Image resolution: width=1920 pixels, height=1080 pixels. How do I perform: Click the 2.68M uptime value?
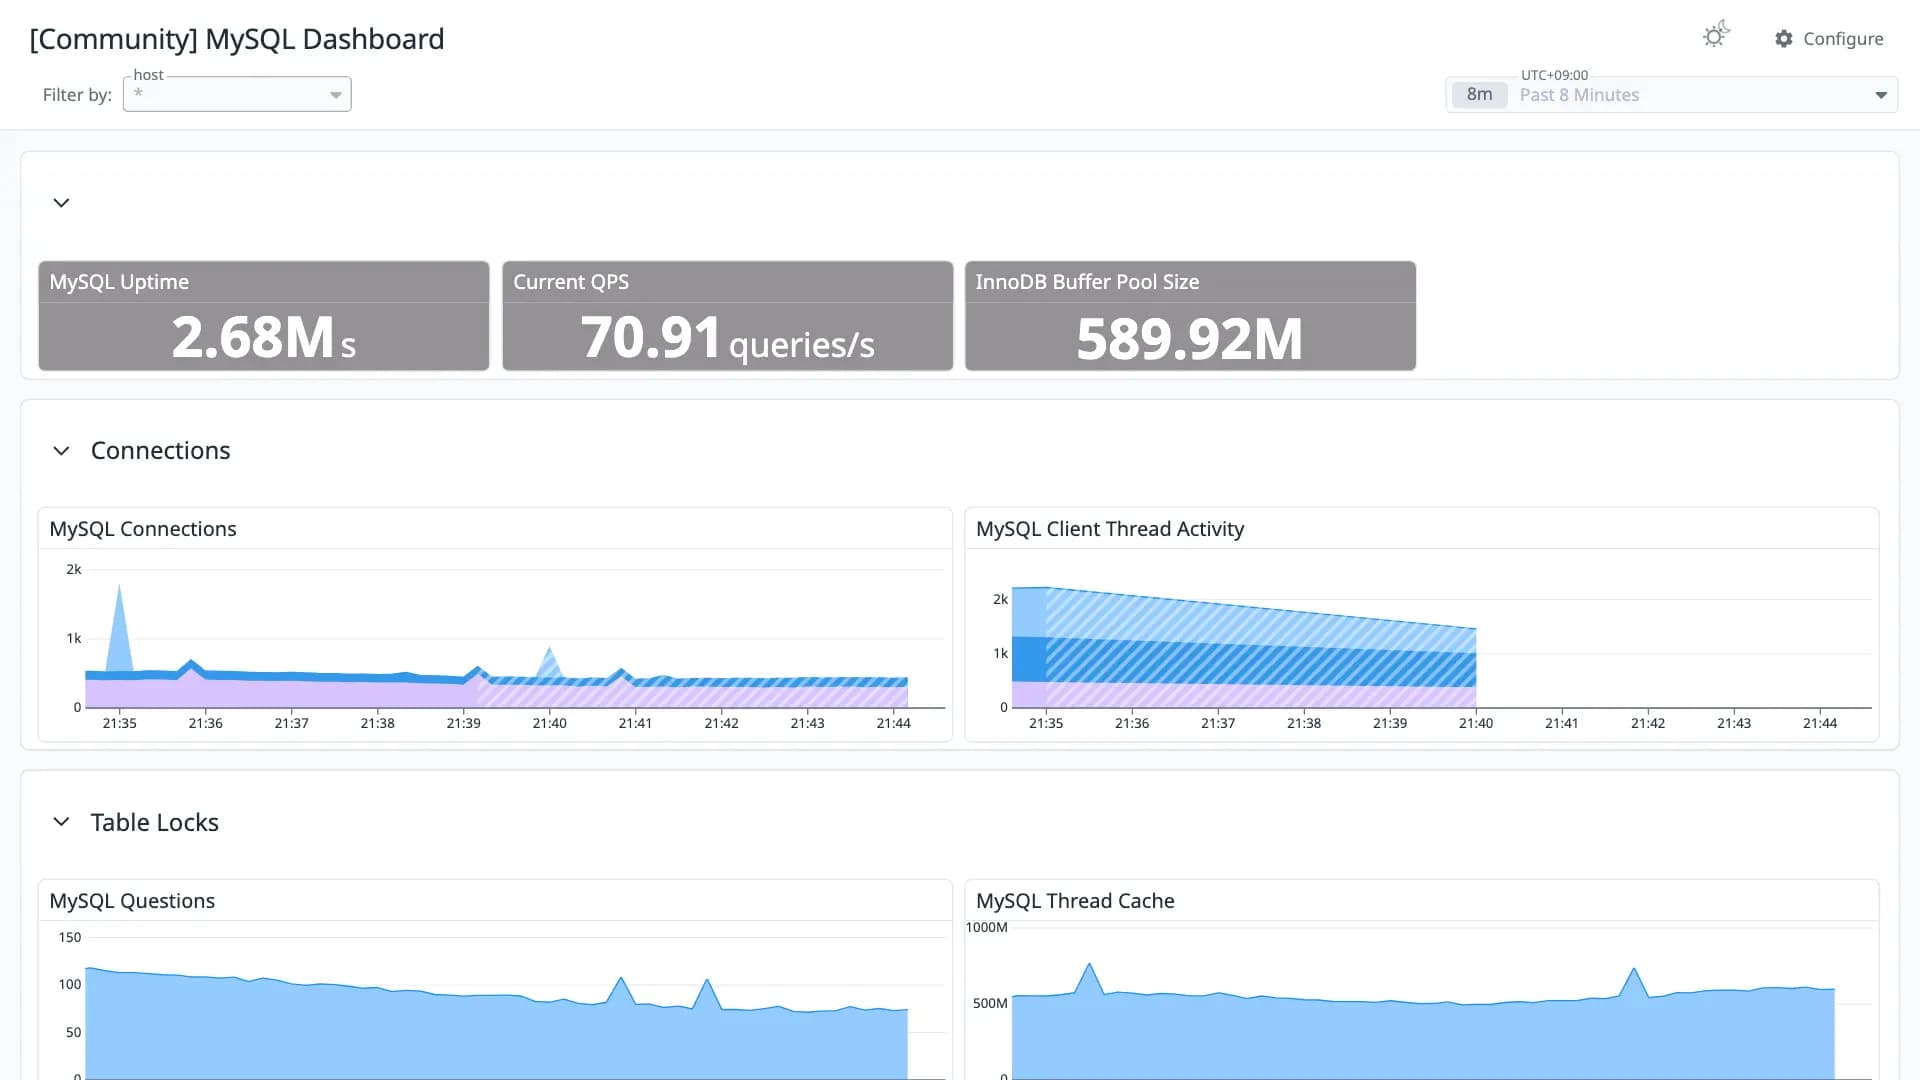(x=264, y=338)
